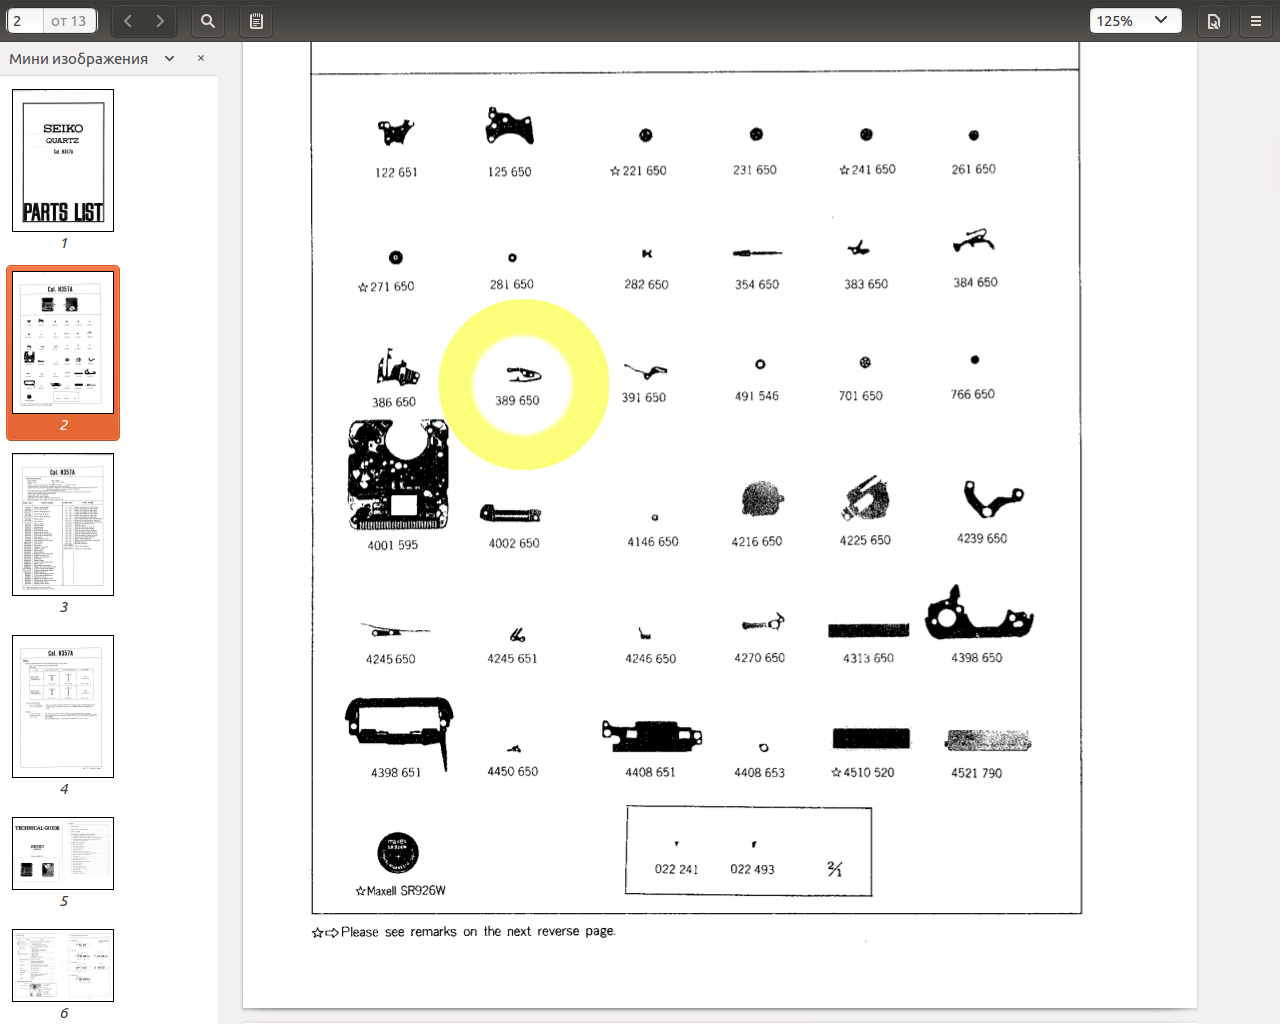
Task: Click circuit block label 4001 595
Action: (x=392, y=546)
